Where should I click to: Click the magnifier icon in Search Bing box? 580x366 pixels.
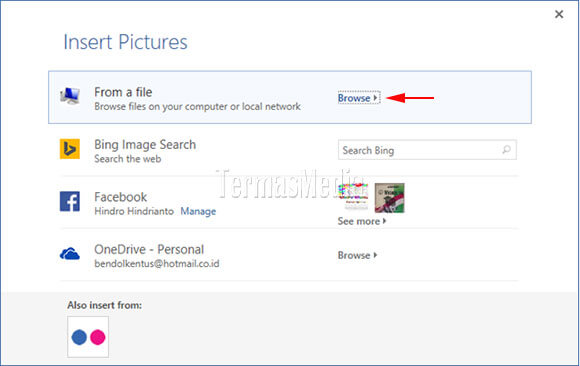(x=506, y=150)
